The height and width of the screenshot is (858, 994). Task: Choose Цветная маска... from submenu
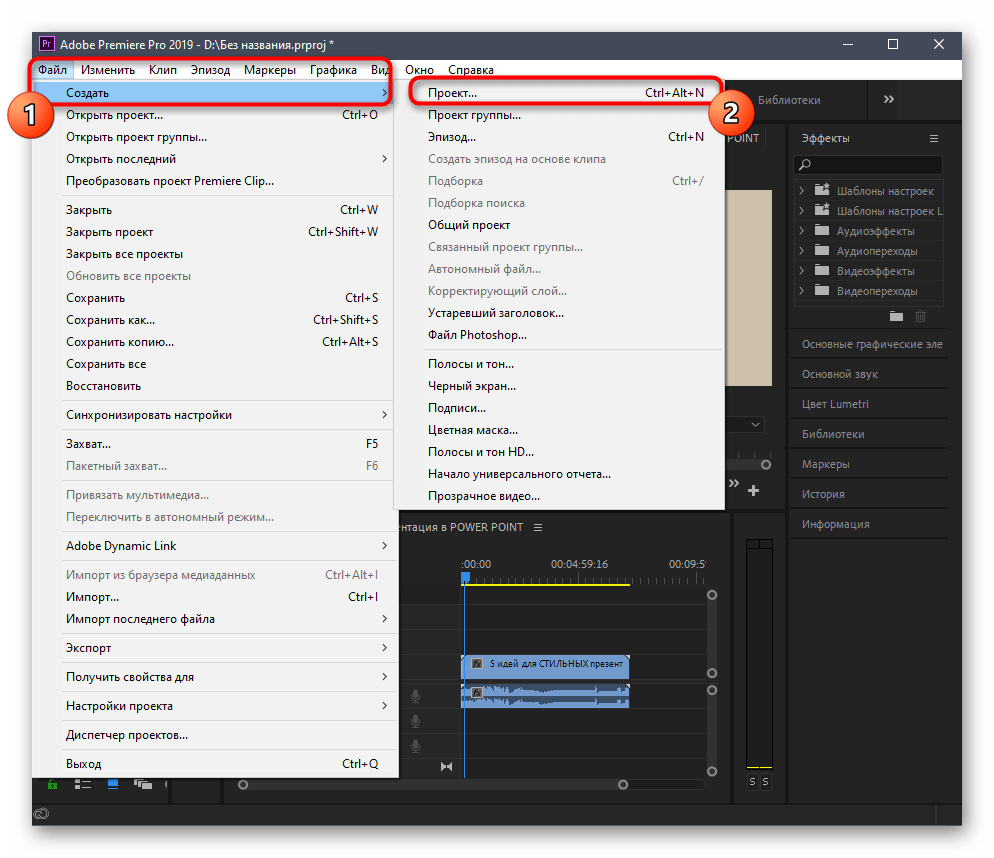point(559,430)
